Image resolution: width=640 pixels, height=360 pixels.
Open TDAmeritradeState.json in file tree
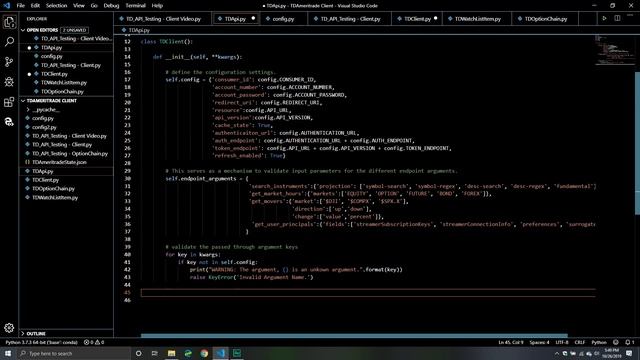[x=59, y=162]
